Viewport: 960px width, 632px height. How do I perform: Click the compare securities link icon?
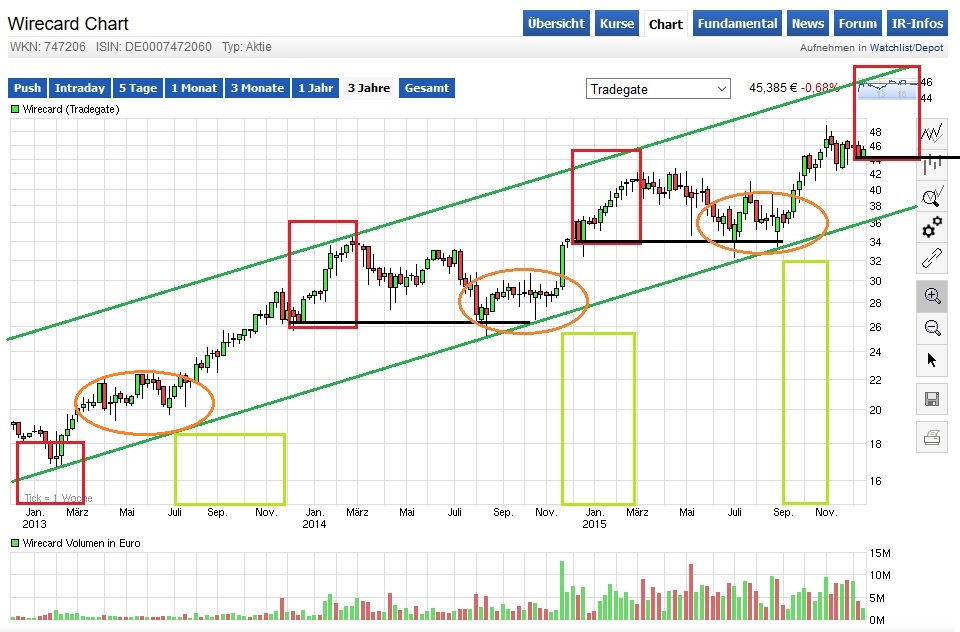click(931, 257)
